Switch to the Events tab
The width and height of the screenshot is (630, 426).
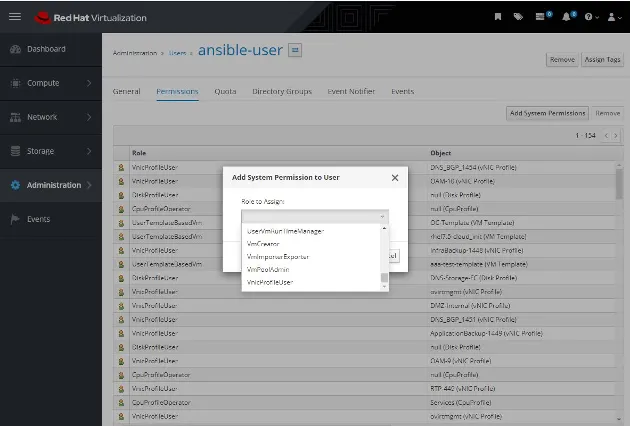403,91
